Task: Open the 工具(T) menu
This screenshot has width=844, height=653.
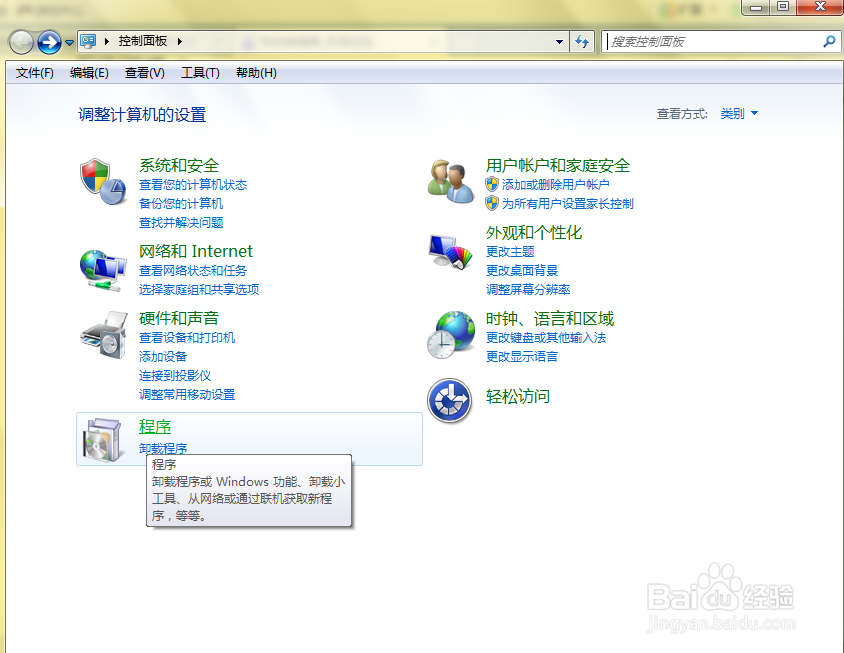Action: point(199,72)
